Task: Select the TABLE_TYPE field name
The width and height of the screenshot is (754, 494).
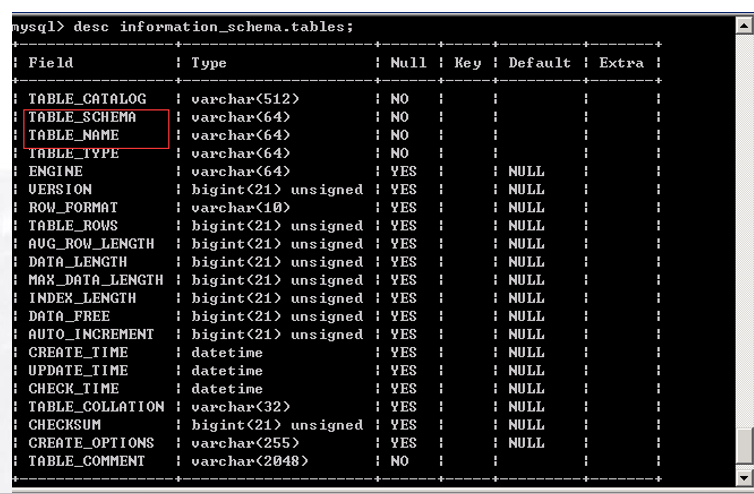Action: point(74,153)
